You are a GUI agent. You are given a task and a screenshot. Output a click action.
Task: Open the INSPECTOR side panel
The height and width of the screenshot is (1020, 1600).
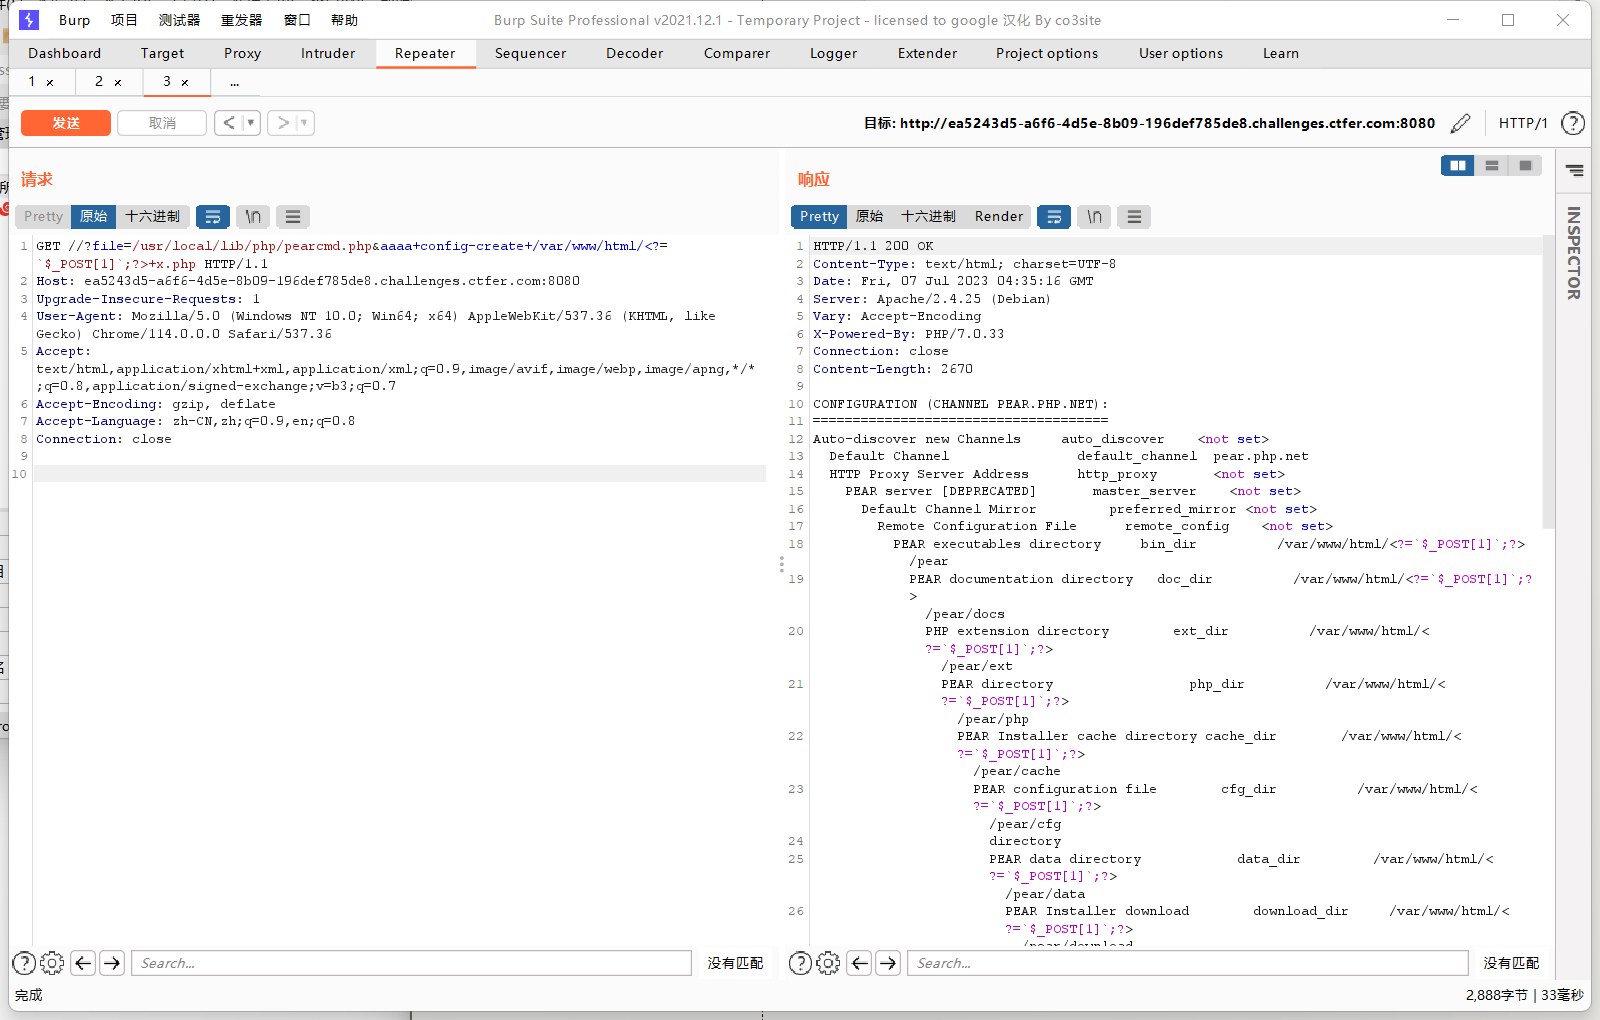tap(1574, 253)
